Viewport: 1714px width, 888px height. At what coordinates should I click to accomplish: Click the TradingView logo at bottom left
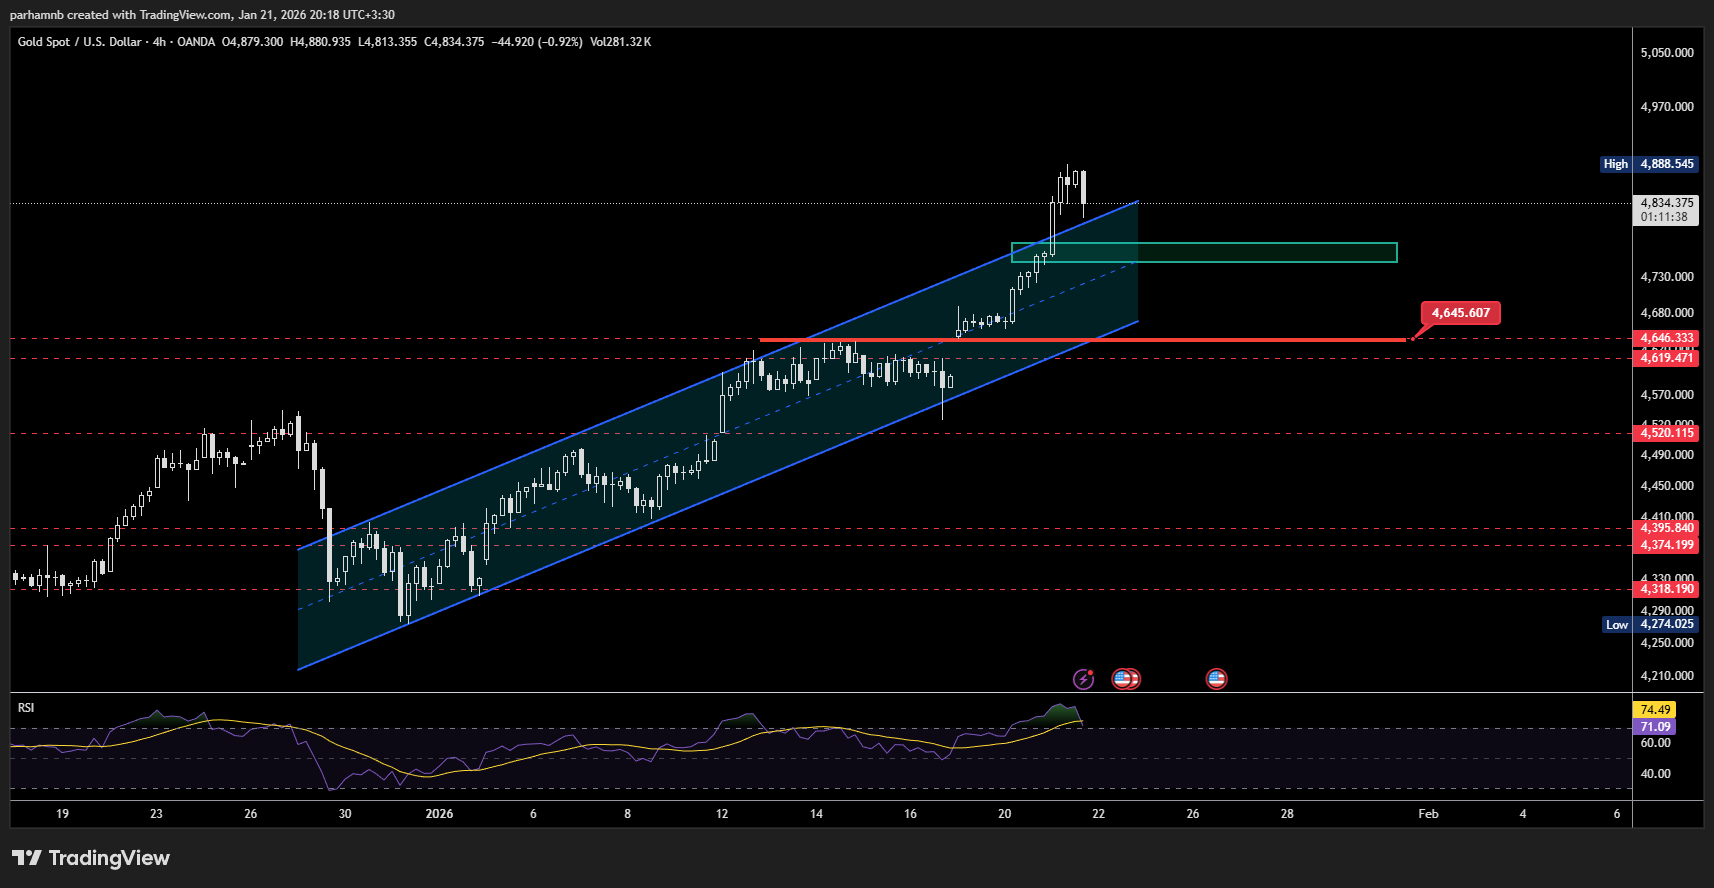coord(91,858)
